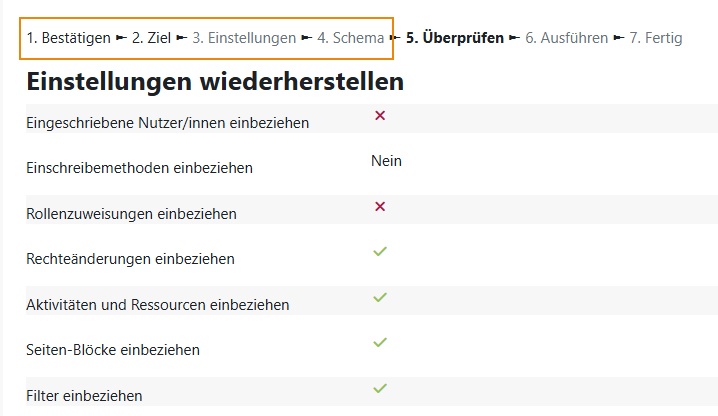The image size is (718, 416).
Task: Click the arrow separator between Bestätigen and Ziel
Action: 121,38
